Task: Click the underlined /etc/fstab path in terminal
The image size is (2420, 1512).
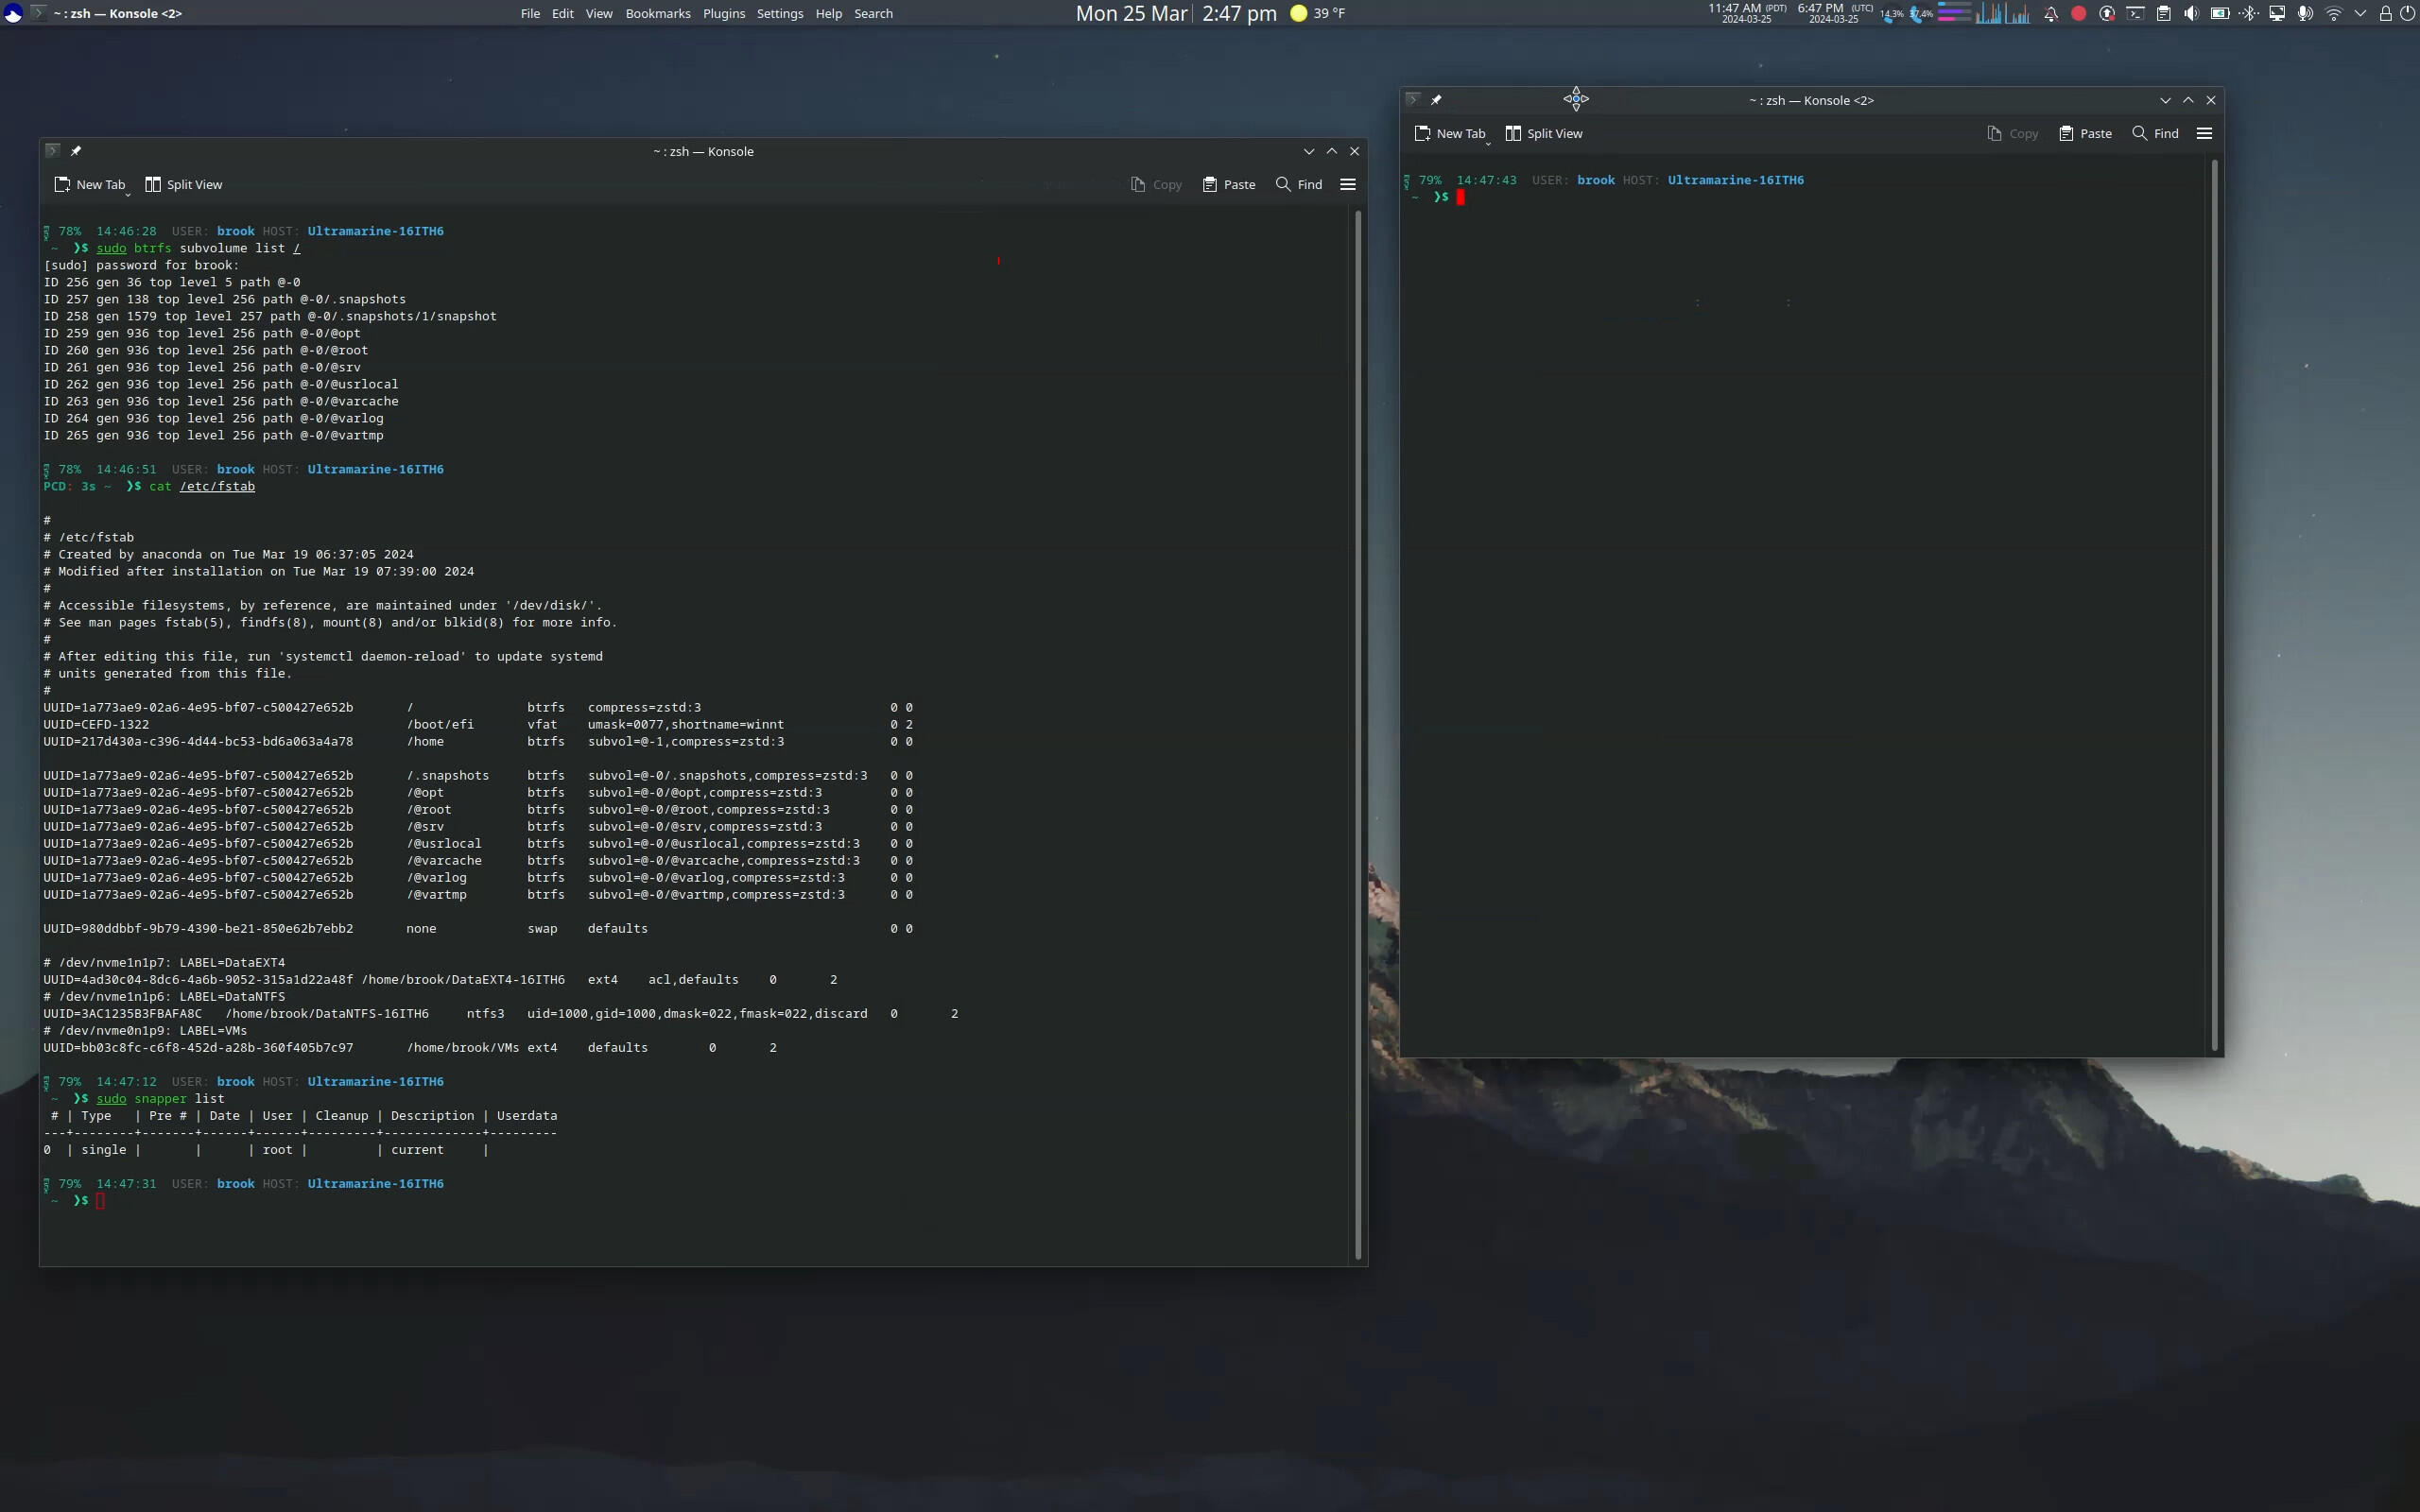Action: 217,486
